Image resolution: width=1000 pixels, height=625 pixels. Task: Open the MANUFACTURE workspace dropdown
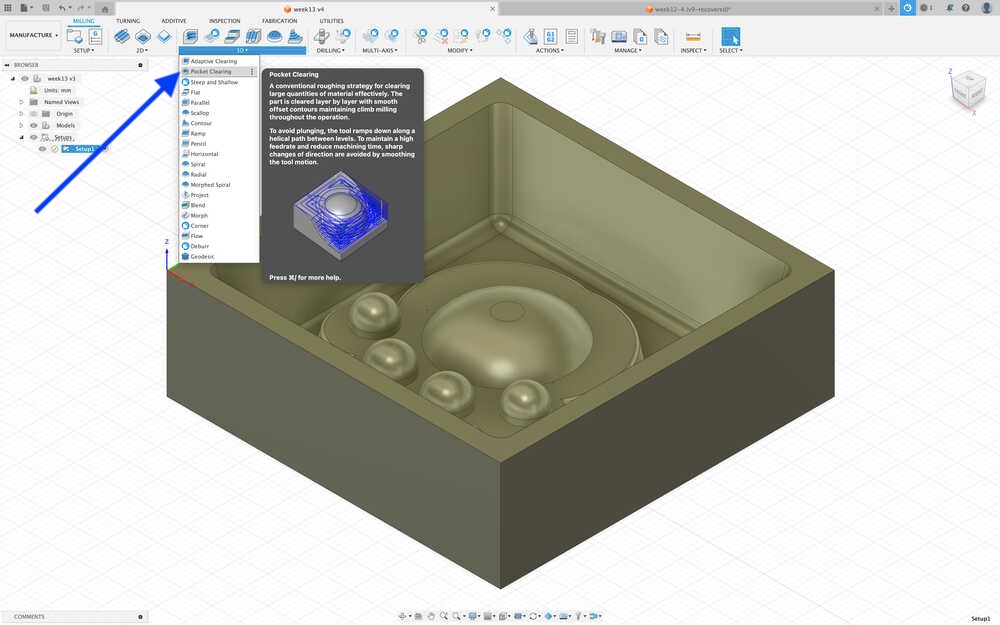pos(33,35)
